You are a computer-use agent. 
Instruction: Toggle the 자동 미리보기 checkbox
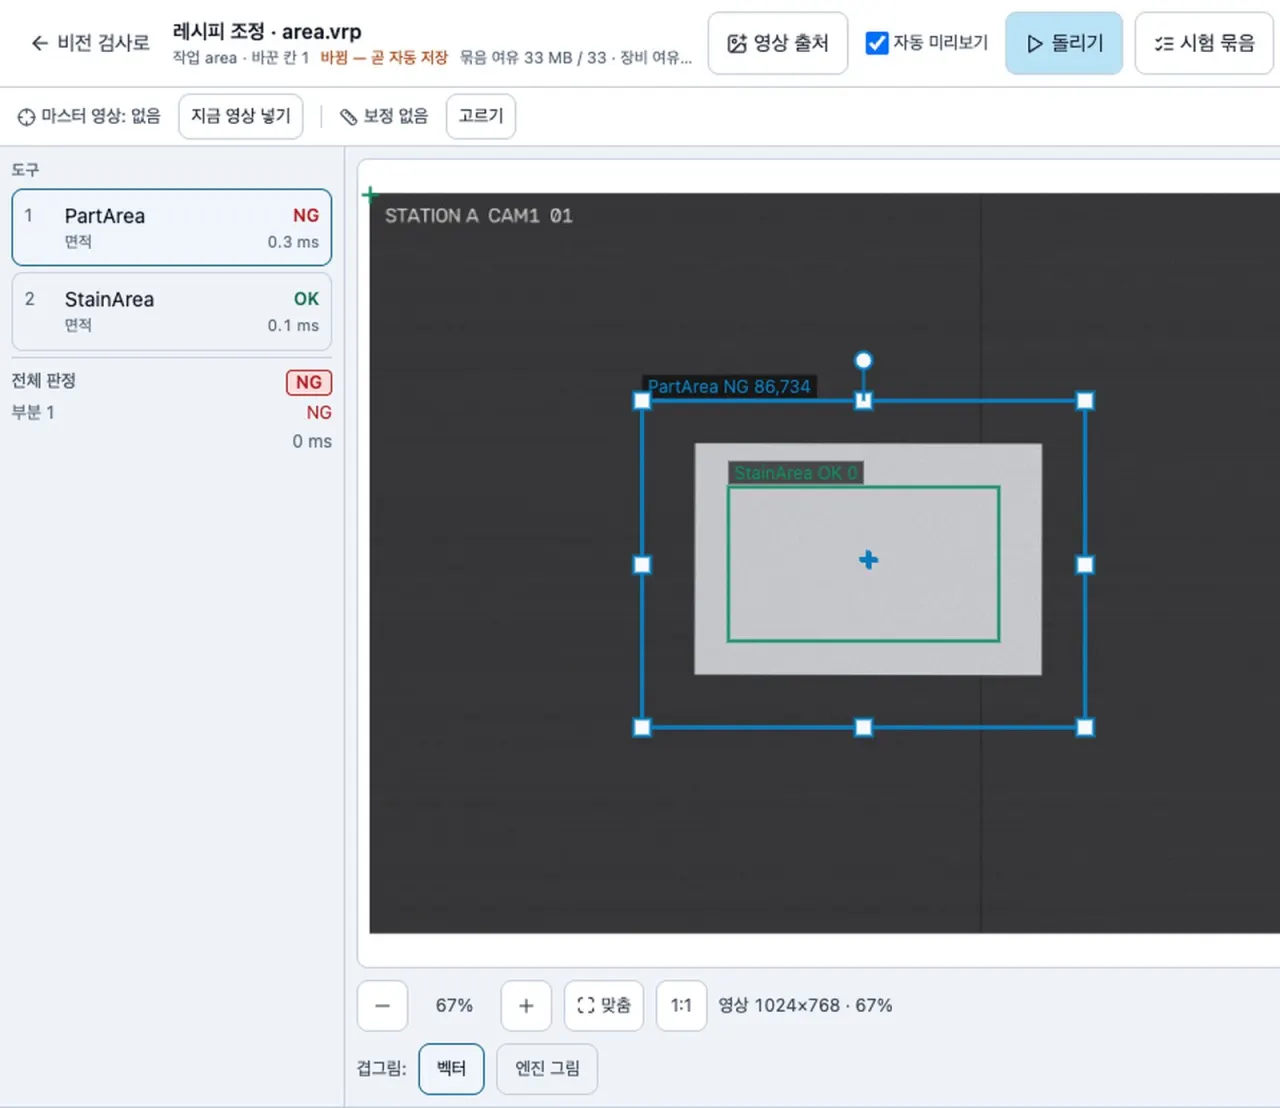pos(876,43)
